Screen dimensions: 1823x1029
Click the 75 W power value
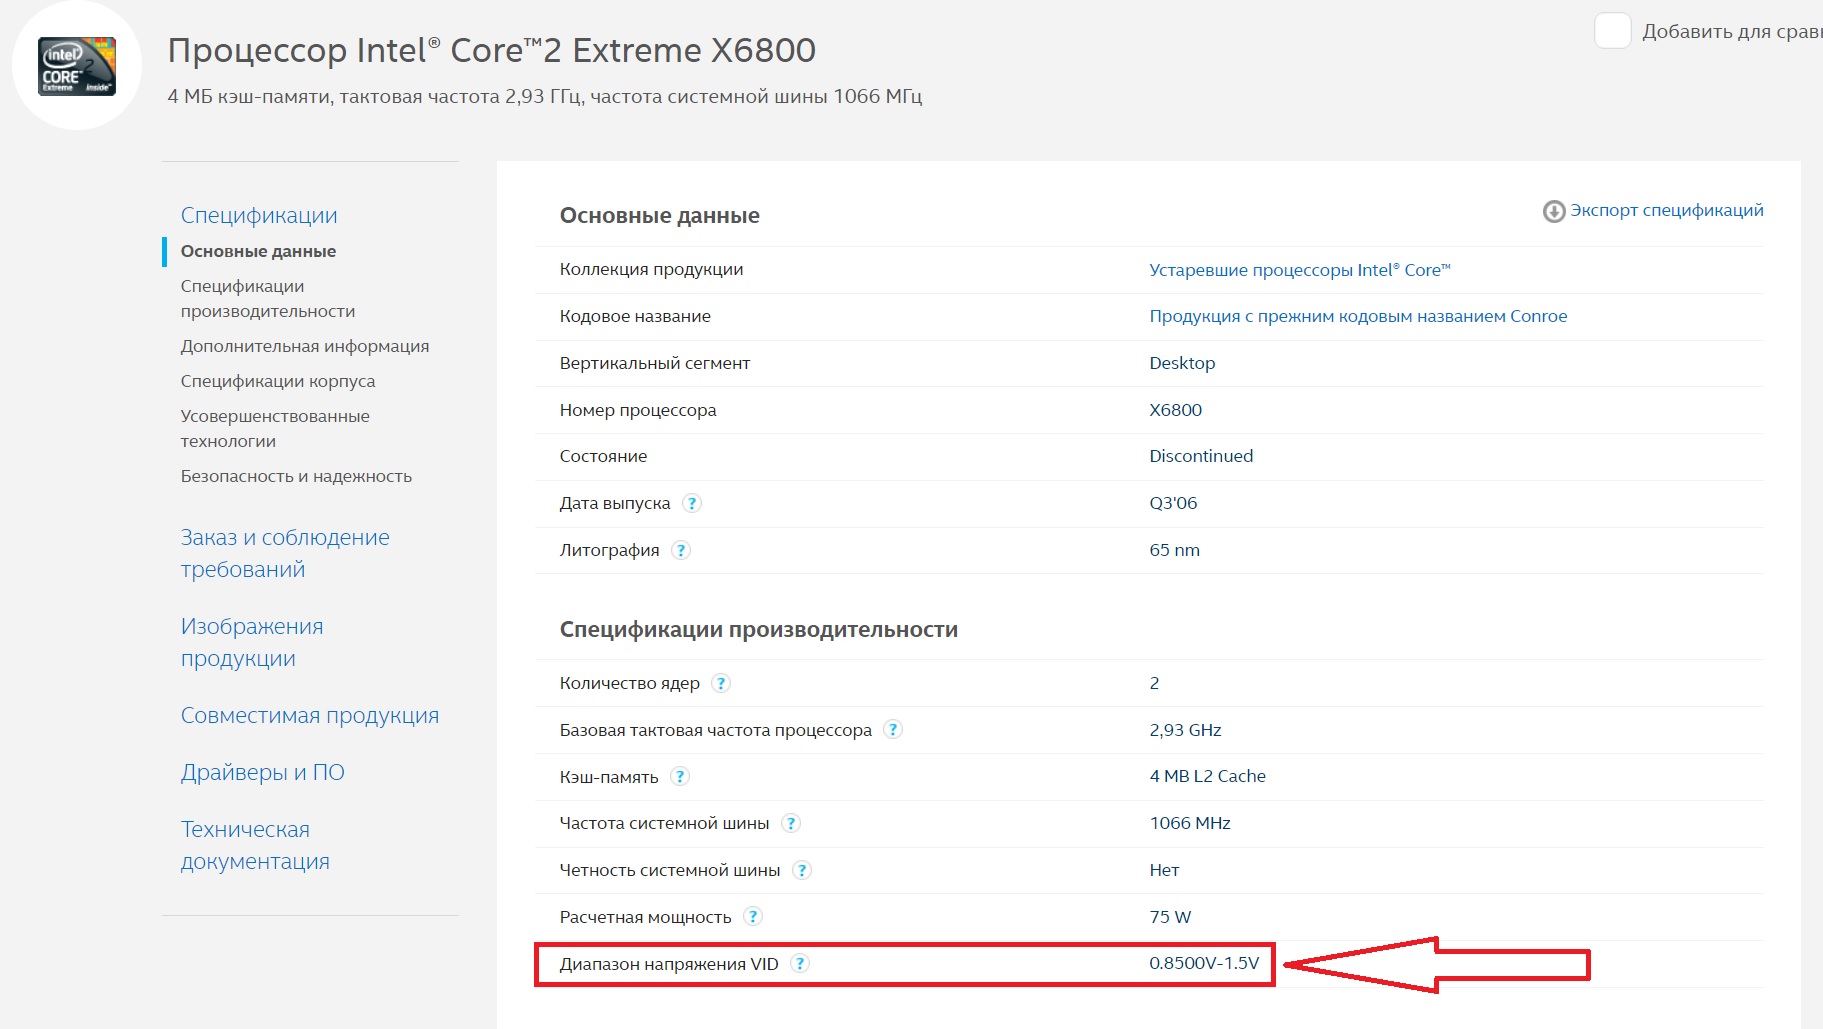1170,917
